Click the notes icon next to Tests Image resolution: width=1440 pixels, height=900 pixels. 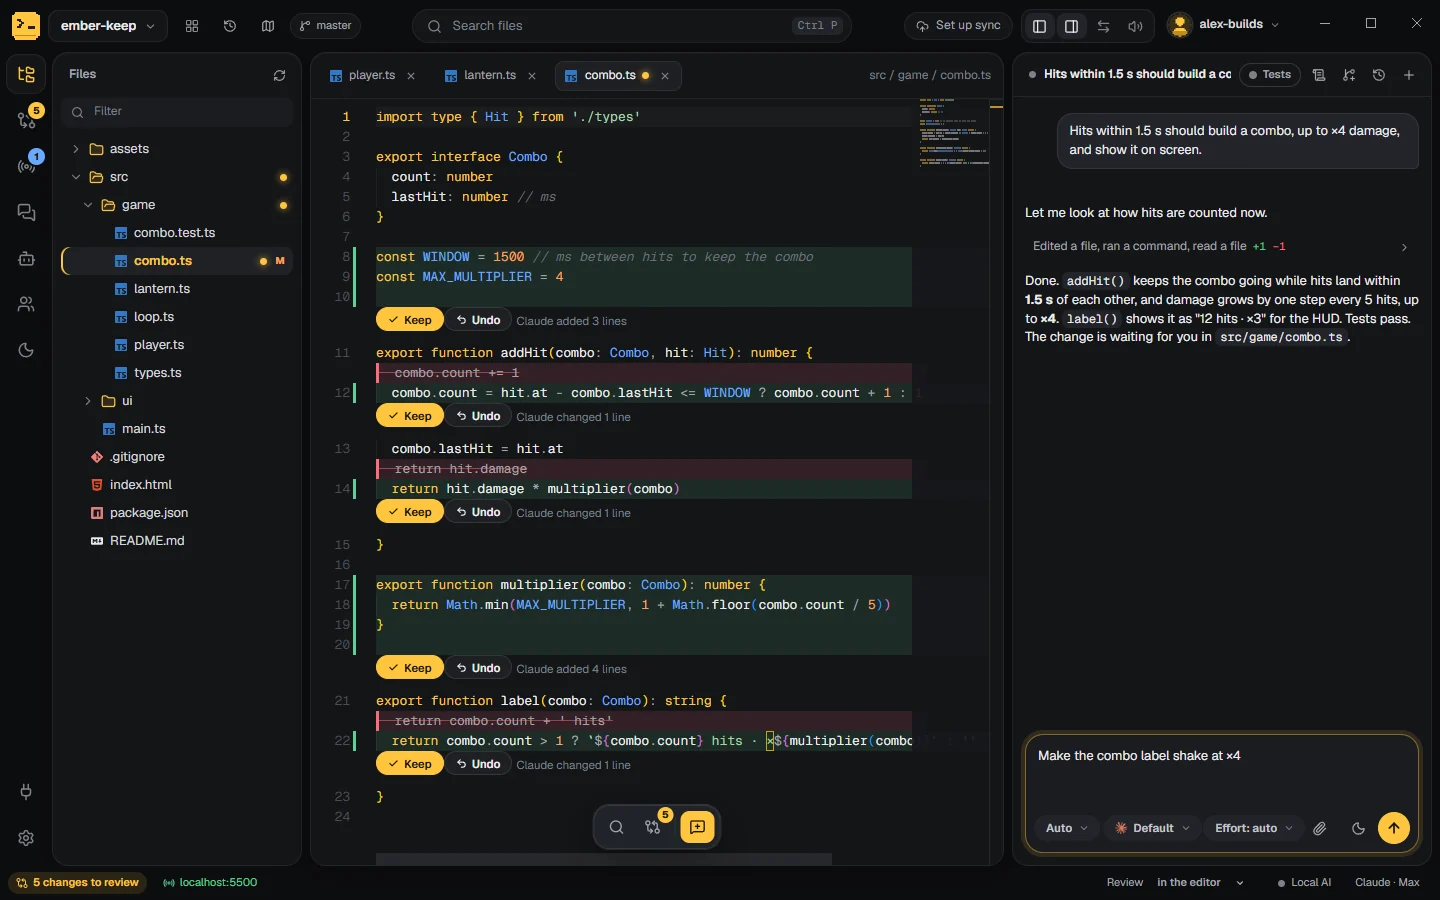click(1319, 75)
